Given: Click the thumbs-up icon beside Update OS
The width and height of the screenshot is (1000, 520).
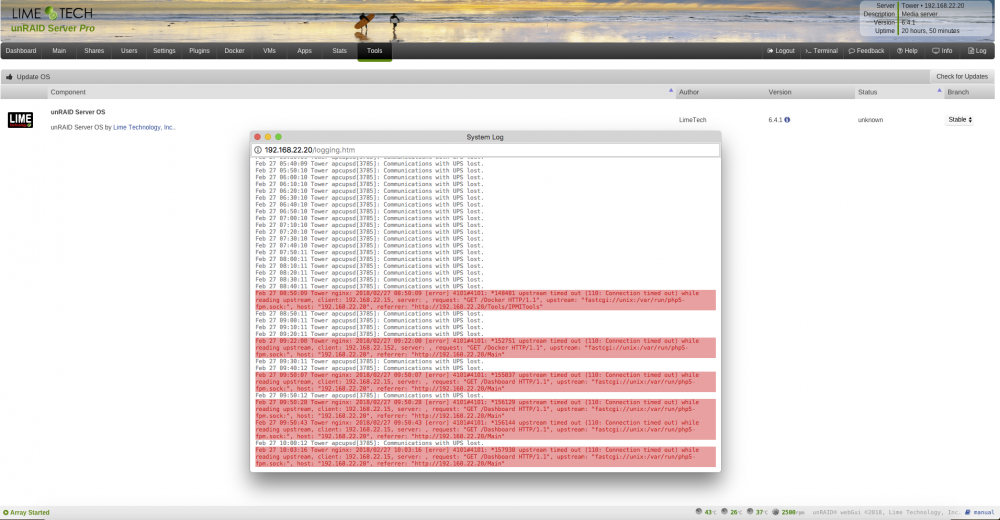Looking at the screenshot, I should [x=9, y=77].
